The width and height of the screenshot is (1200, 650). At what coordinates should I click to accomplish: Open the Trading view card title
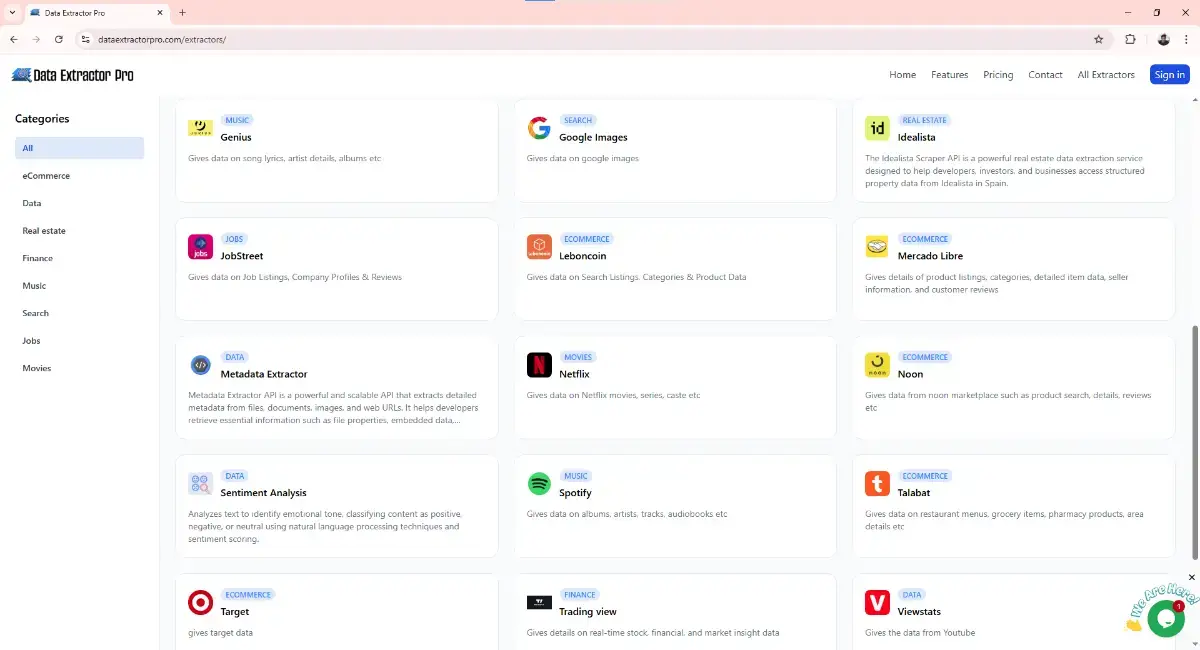click(588, 612)
